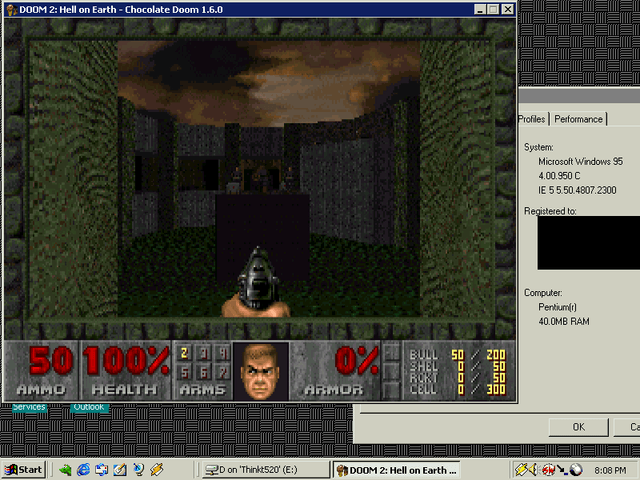The width and height of the screenshot is (640, 480).
Task: Click the BULL ammo row 50 / 200
Action: coord(458,355)
